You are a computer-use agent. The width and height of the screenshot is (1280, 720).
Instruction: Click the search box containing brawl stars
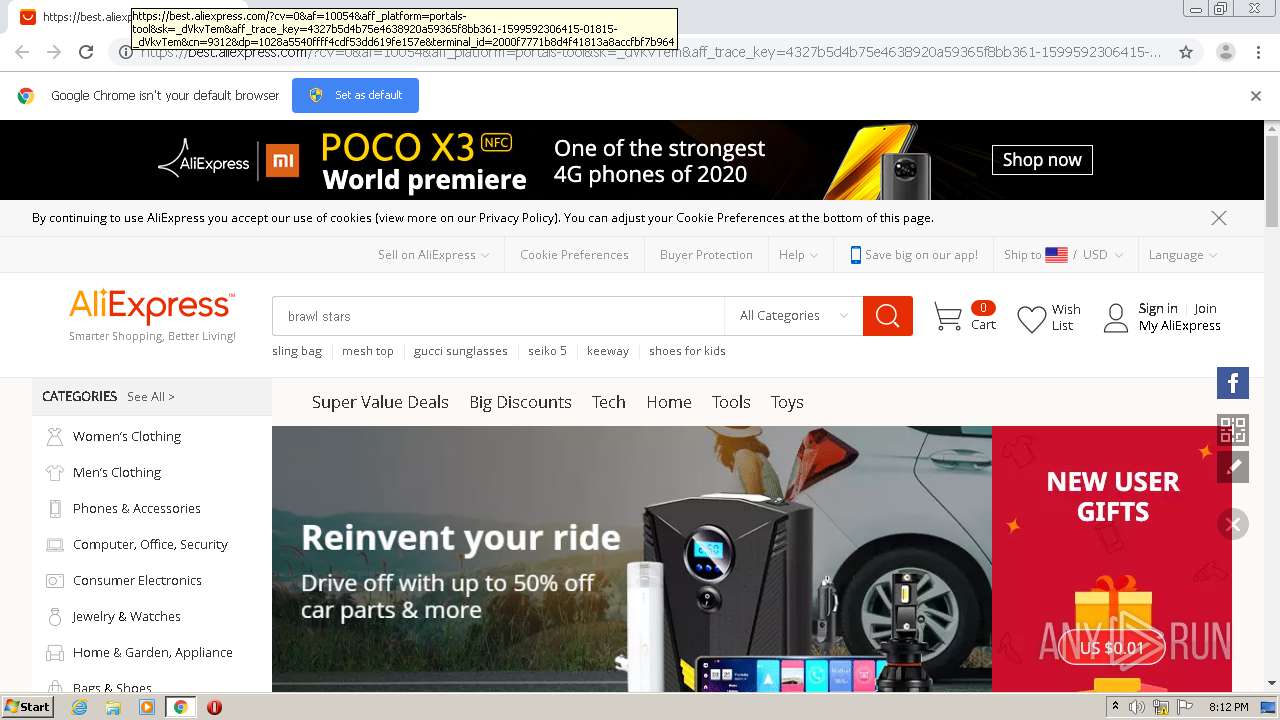[x=498, y=316]
